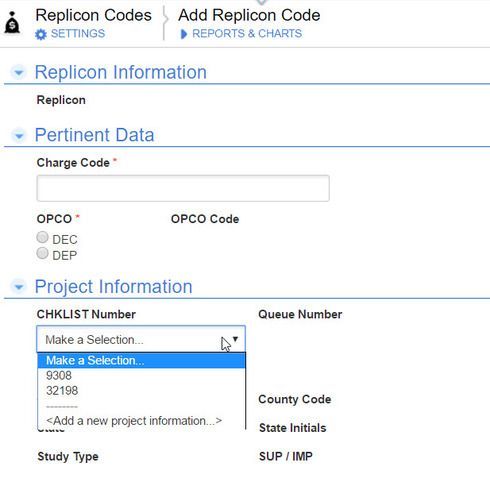Screen dimensions: 490x478
Task: Collapse the Project Information section
Action: (19, 287)
